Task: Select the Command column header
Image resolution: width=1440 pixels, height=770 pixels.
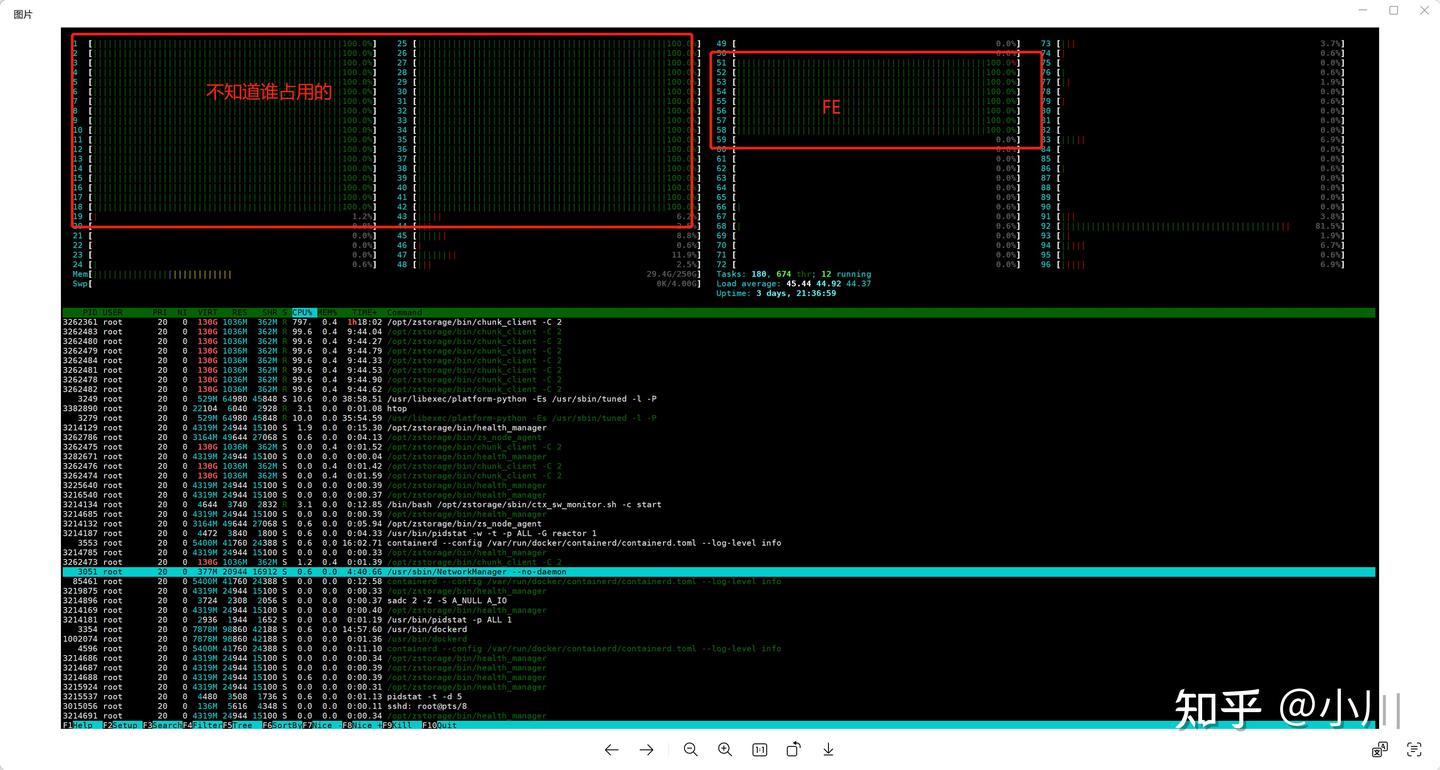Action: 404,313
